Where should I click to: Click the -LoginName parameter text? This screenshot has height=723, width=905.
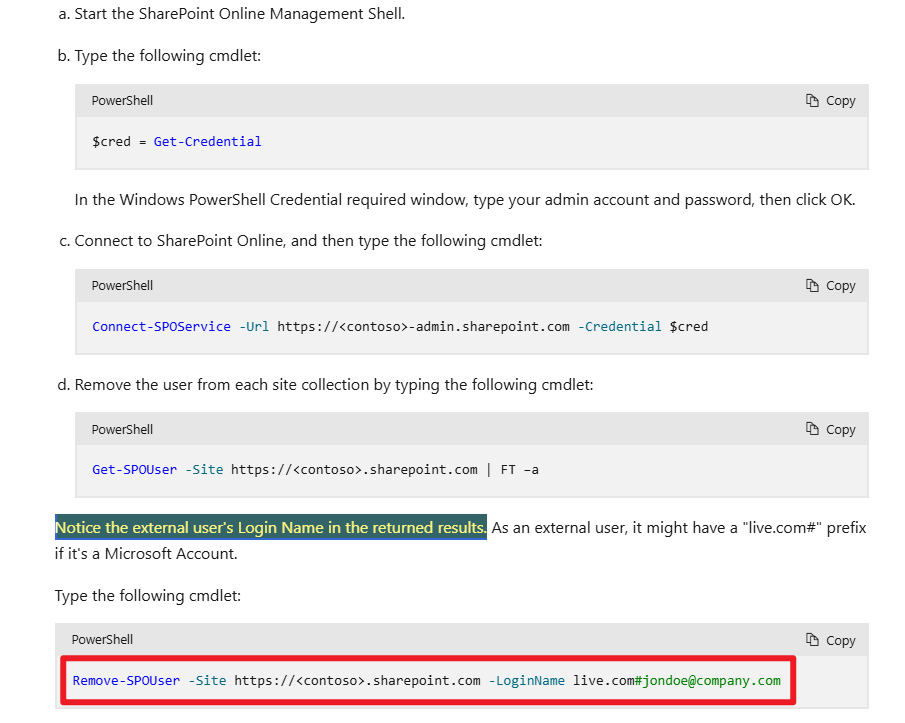pyautogui.click(x=526, y=681)
